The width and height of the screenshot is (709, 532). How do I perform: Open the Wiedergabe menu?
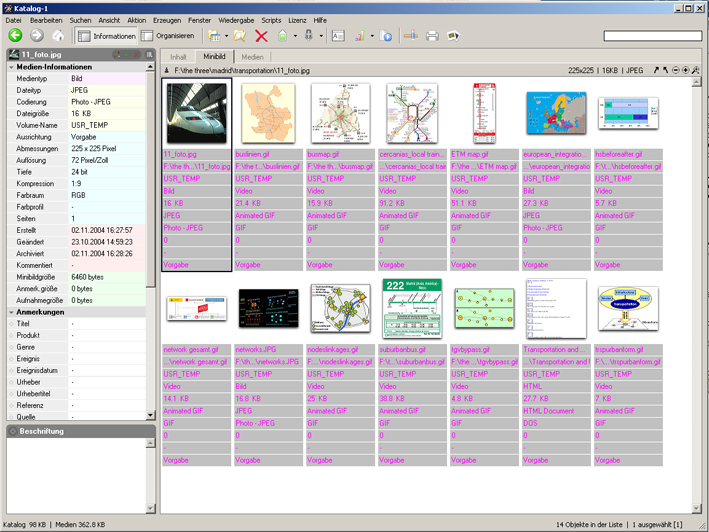click(x=236, y=20)
